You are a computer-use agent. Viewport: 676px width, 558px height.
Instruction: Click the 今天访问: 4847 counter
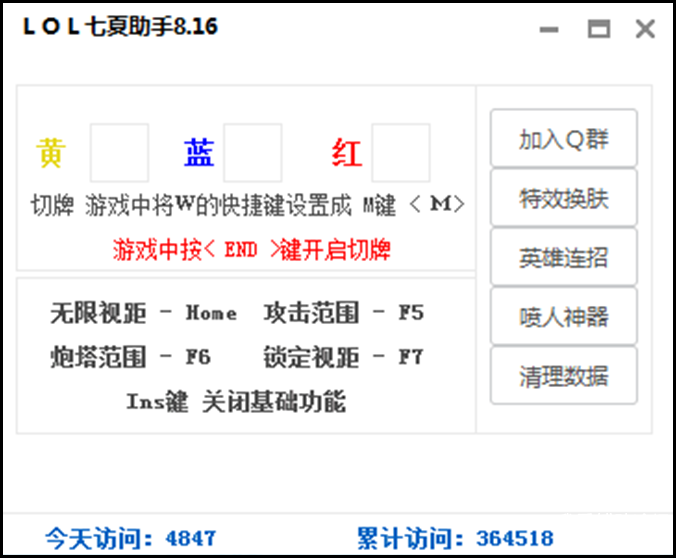131,538
